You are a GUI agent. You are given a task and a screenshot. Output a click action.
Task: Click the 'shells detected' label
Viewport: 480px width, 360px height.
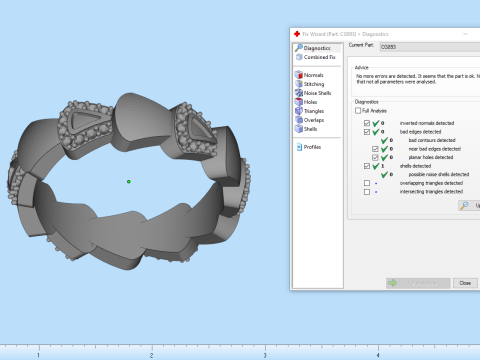pos(415,166)
